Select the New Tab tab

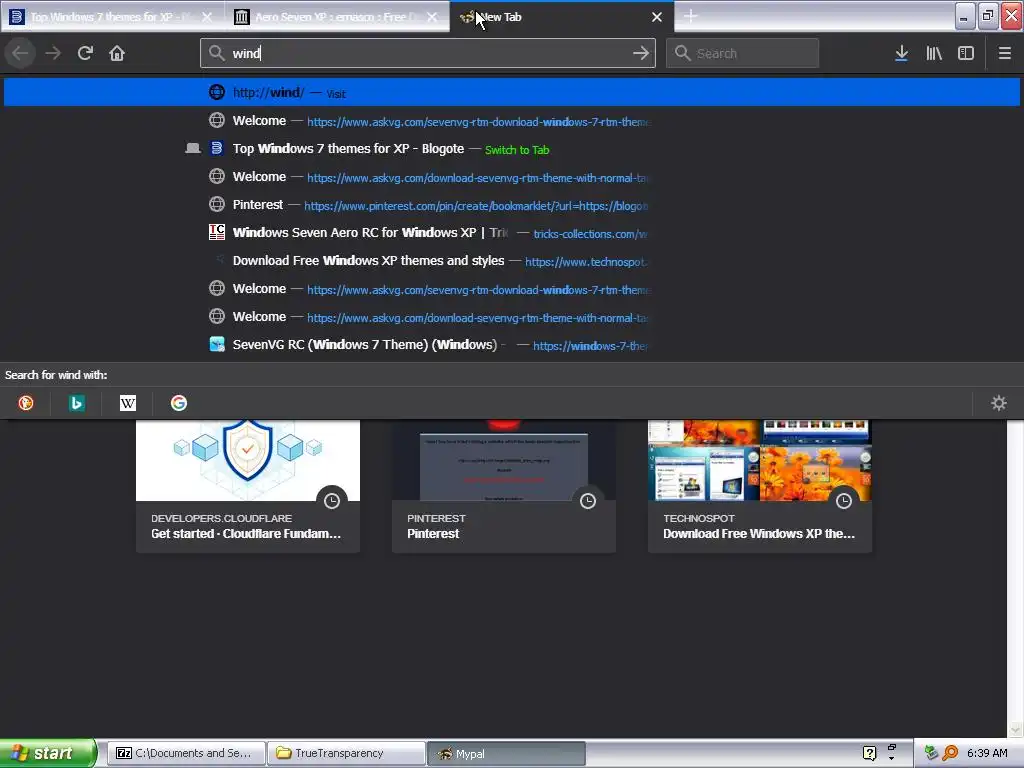tap(562, 17)
